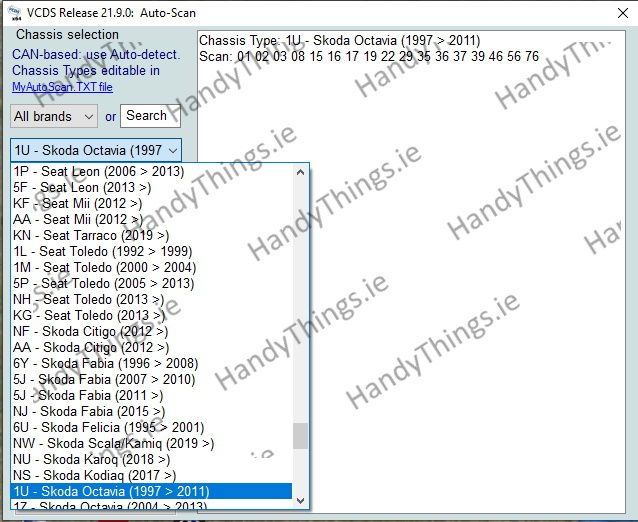Viewport: 638px width, 522px height.
Task: Select 5J - Skoda Fabia (2007 > 2010)
Action: 151,380
